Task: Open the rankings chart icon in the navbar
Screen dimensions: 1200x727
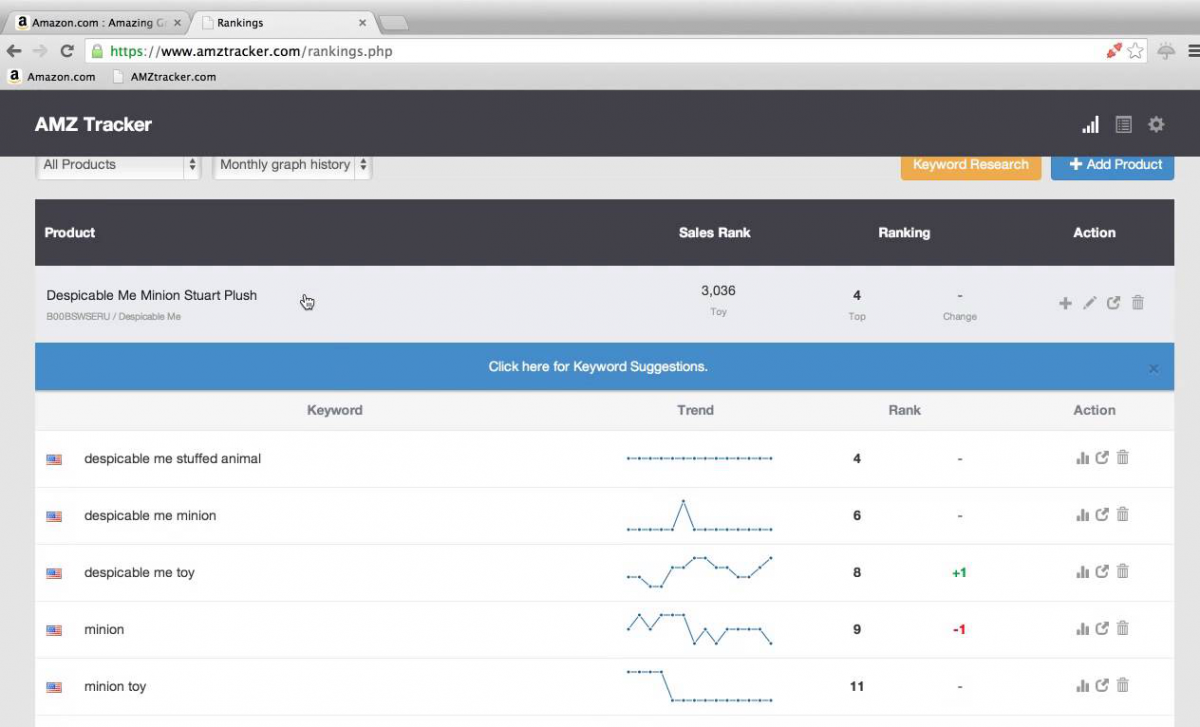Action: coord(1090,124)
